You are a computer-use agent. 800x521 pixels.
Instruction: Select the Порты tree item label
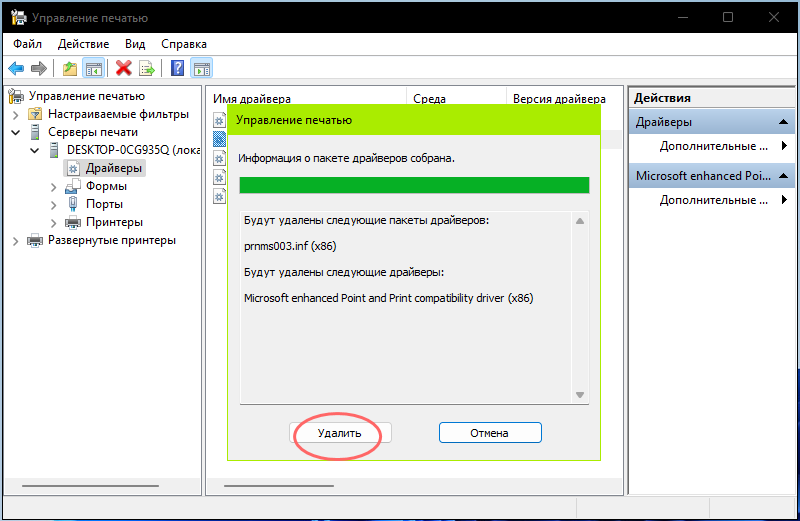pos(104,204)
